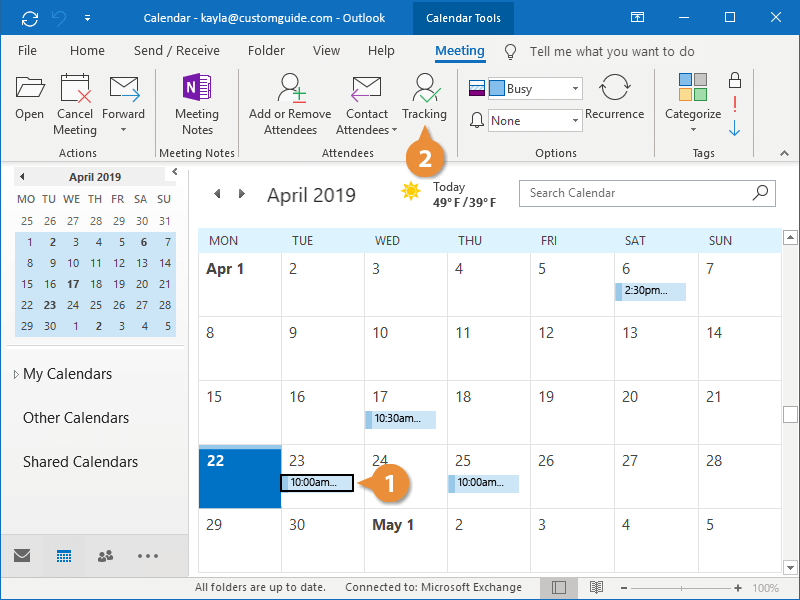Image resolution: width=800 pixels, height=600 pixels.
Task: Click the Today weather forecast text
Action: (464, 195)
